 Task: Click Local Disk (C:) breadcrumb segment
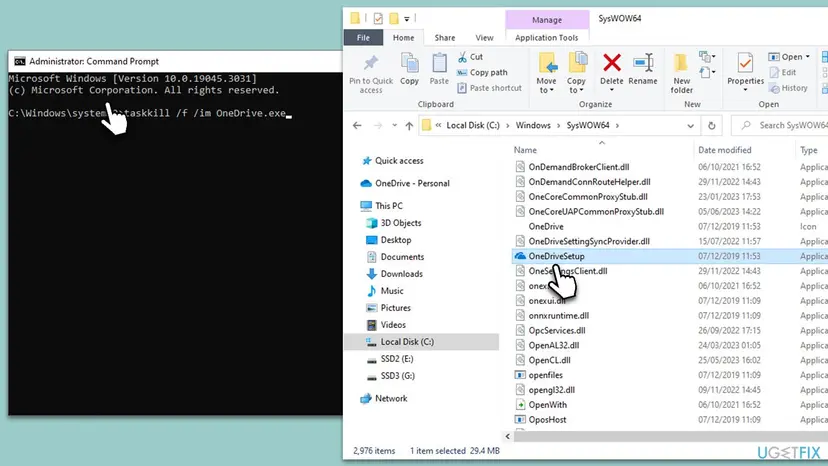click(x=473, y=125)
